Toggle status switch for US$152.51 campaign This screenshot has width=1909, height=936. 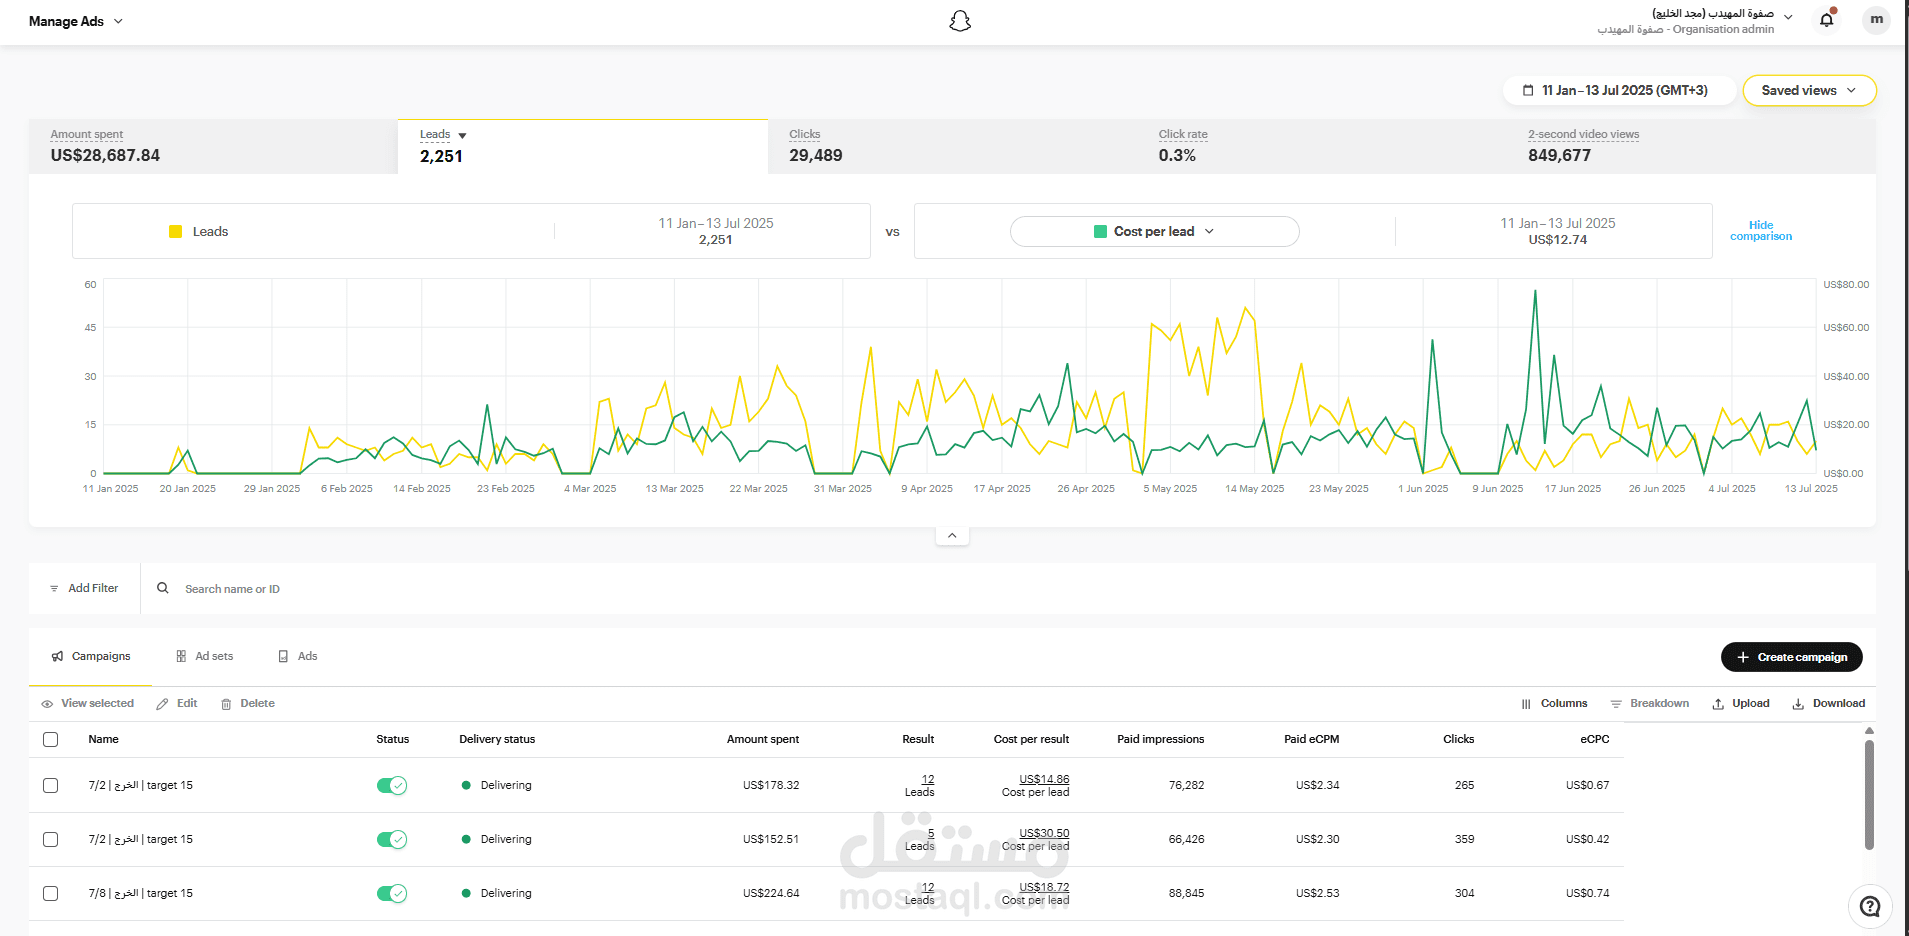pyautogui.click(x=392, y=839)
